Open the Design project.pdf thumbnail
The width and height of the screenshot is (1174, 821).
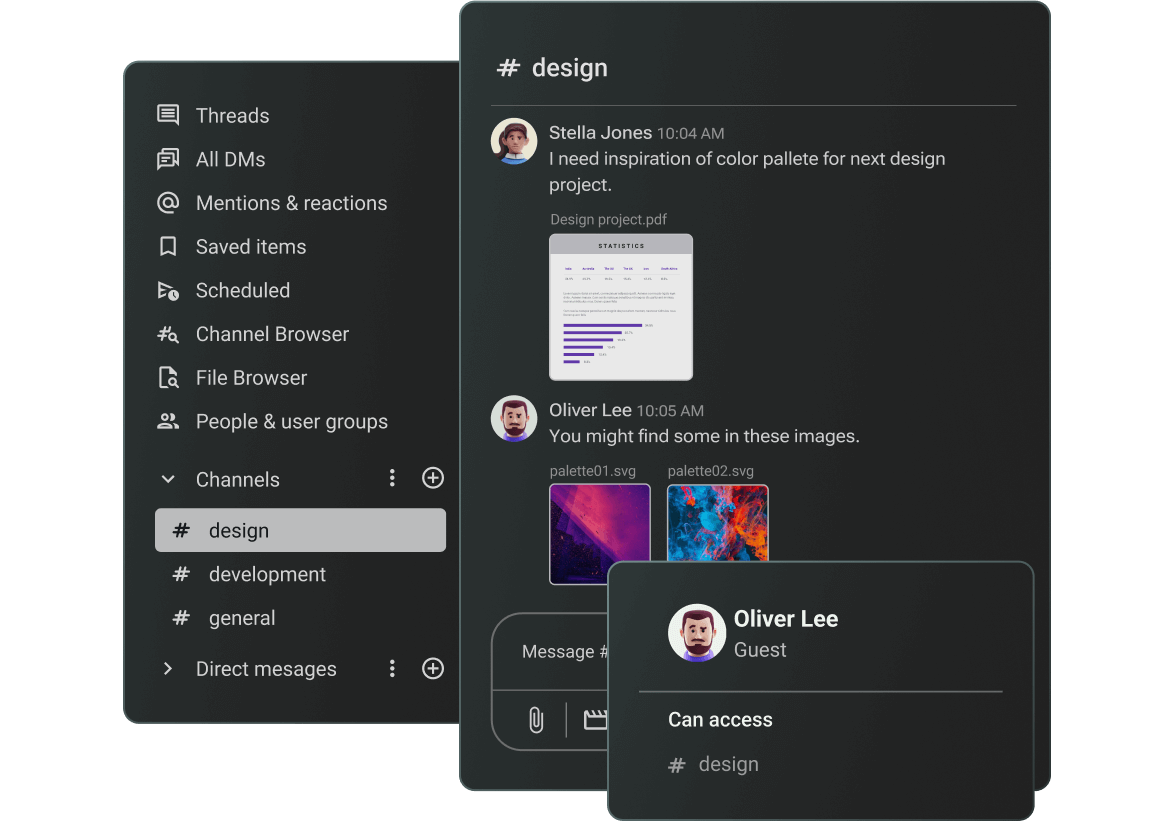[621, 307]
